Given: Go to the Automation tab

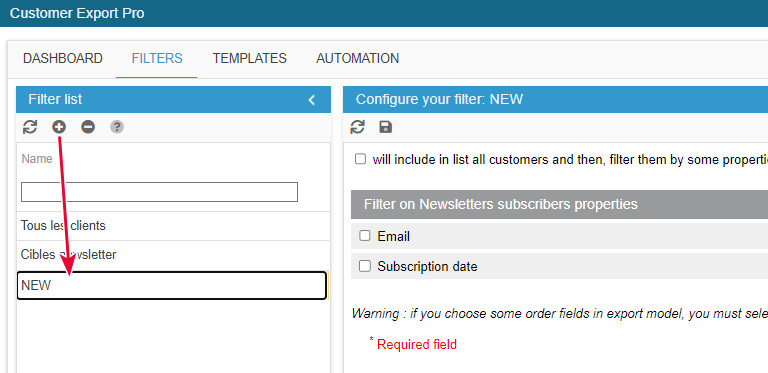Looking at the screenshot, I should (358, 58).
